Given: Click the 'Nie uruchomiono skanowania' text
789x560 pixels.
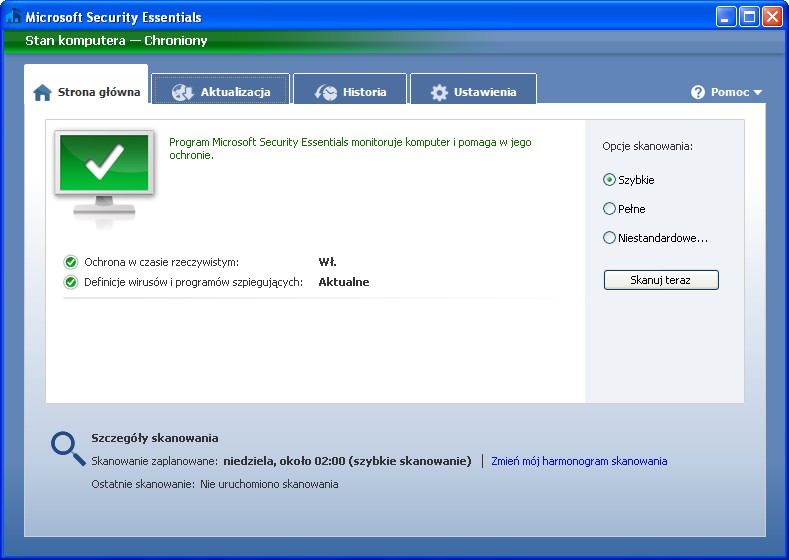Looking at the screenshot, I should coord(269,484).
